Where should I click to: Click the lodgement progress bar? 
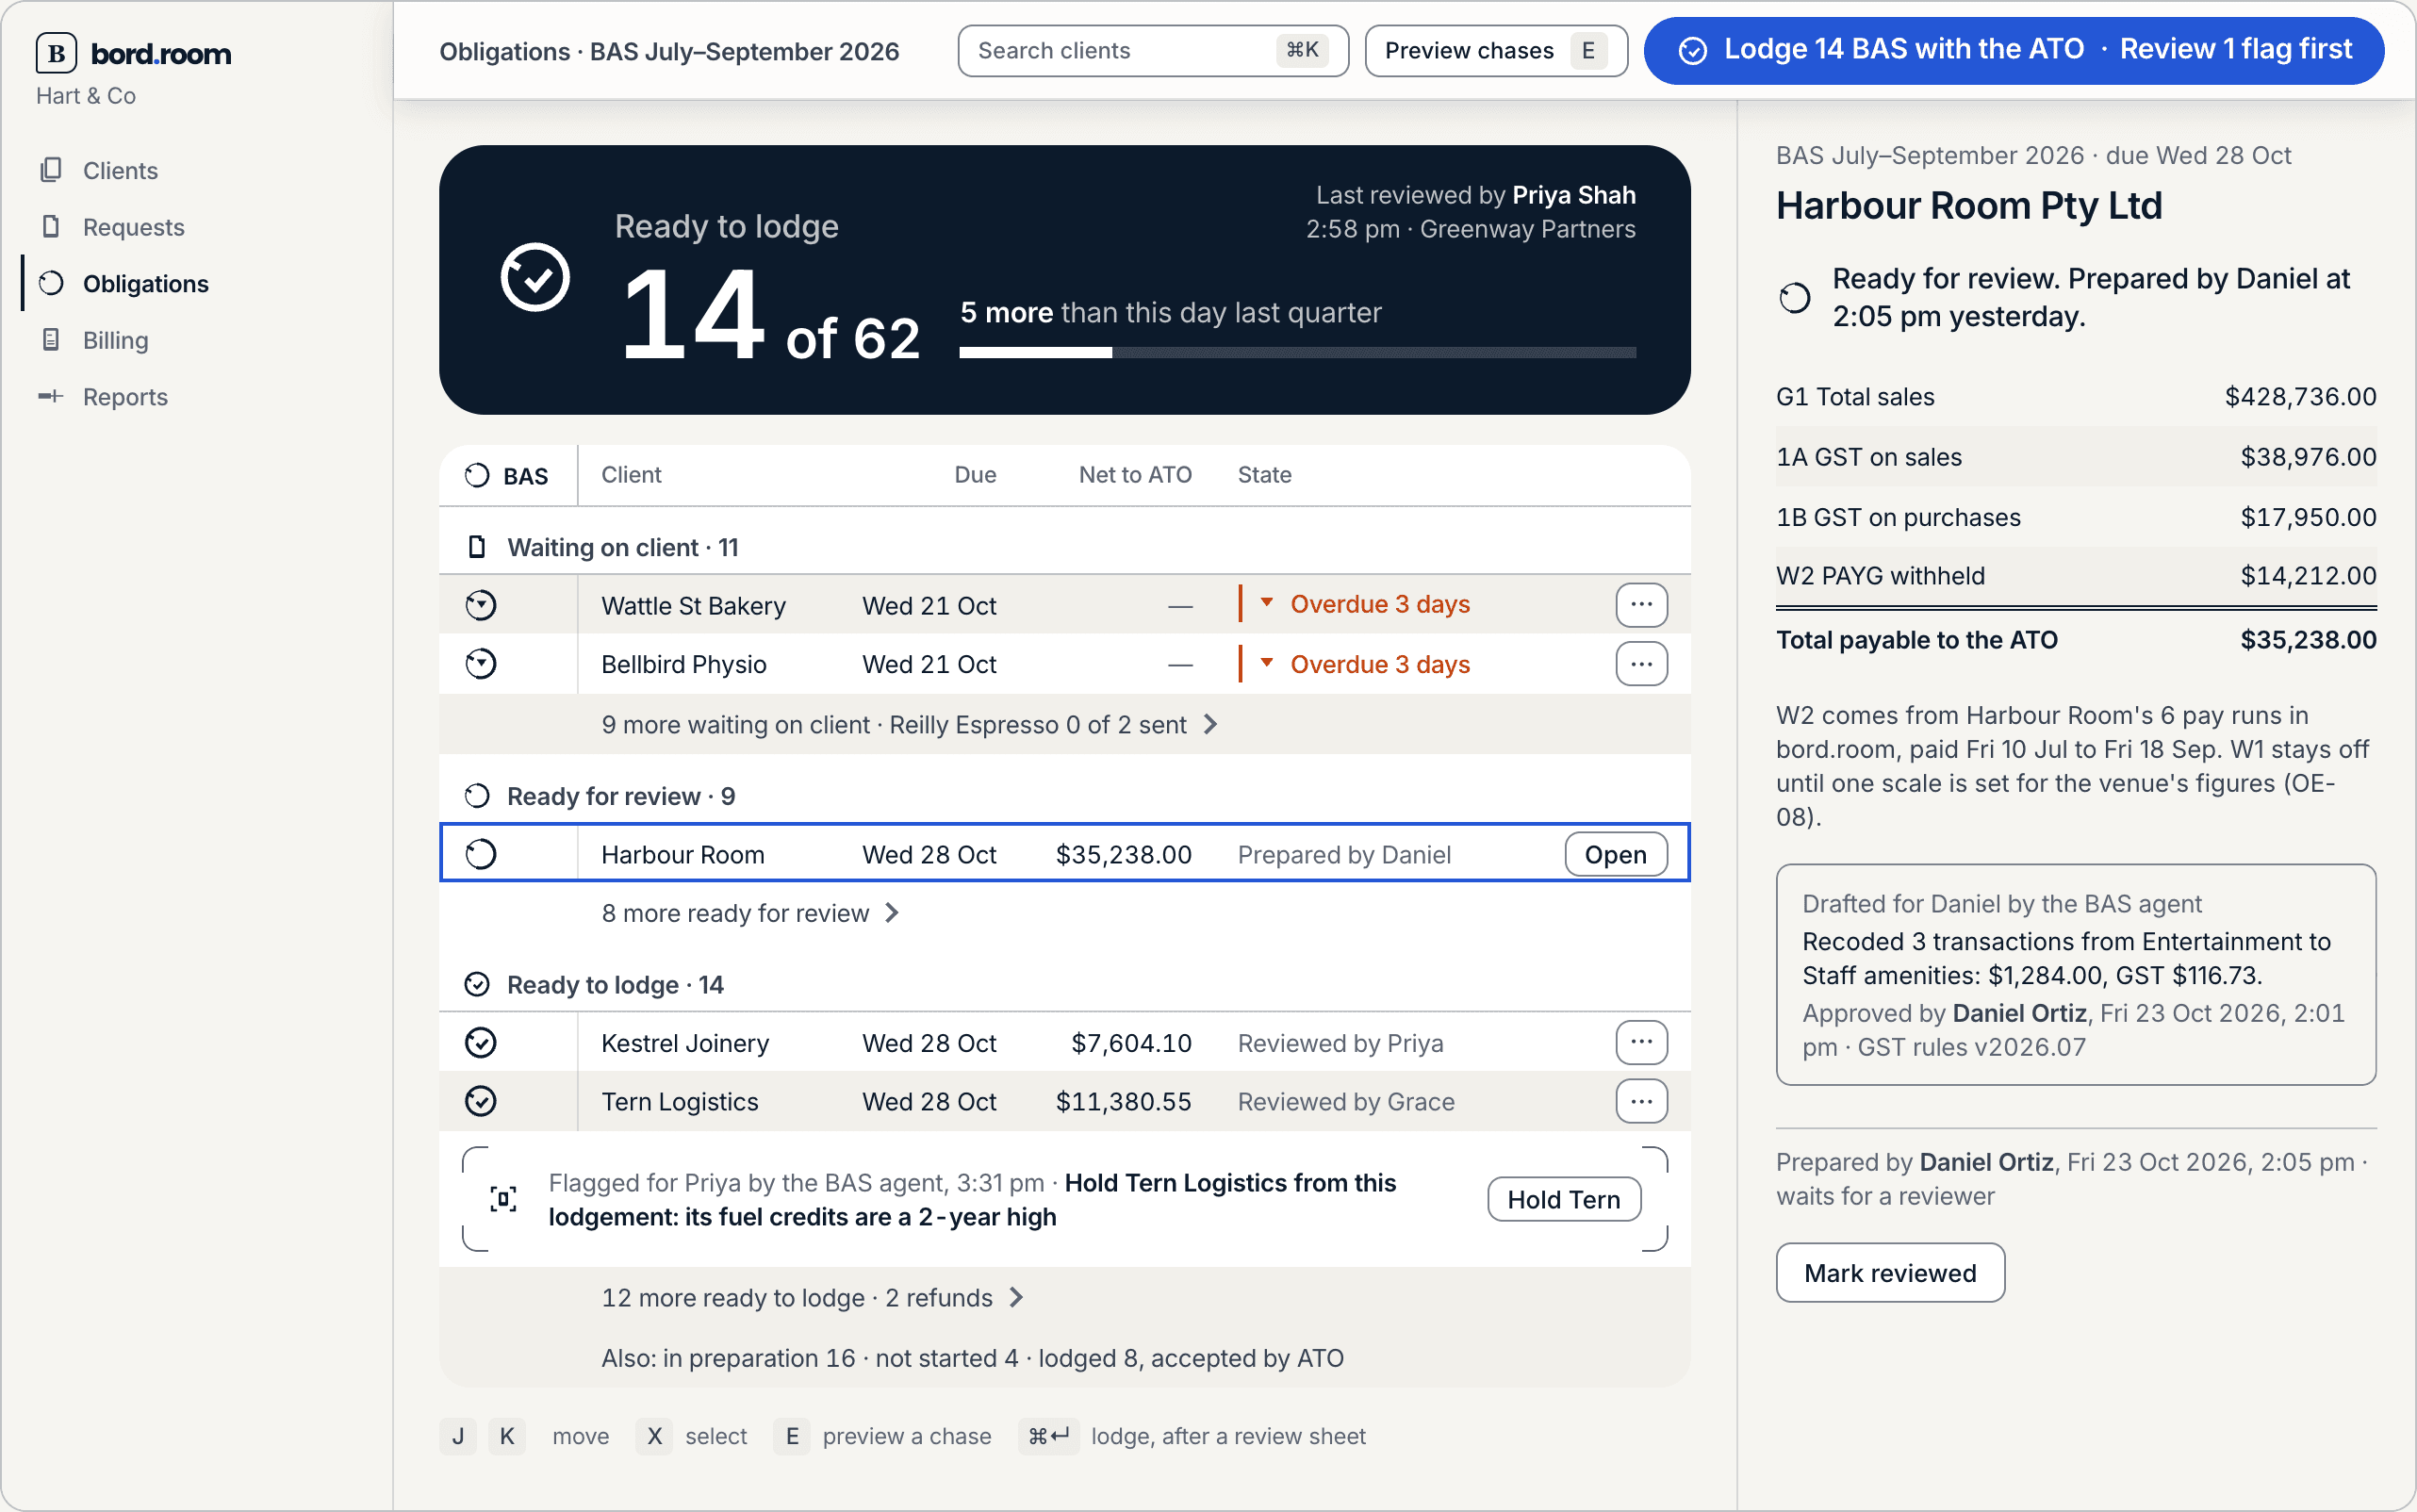point(1298,352)
